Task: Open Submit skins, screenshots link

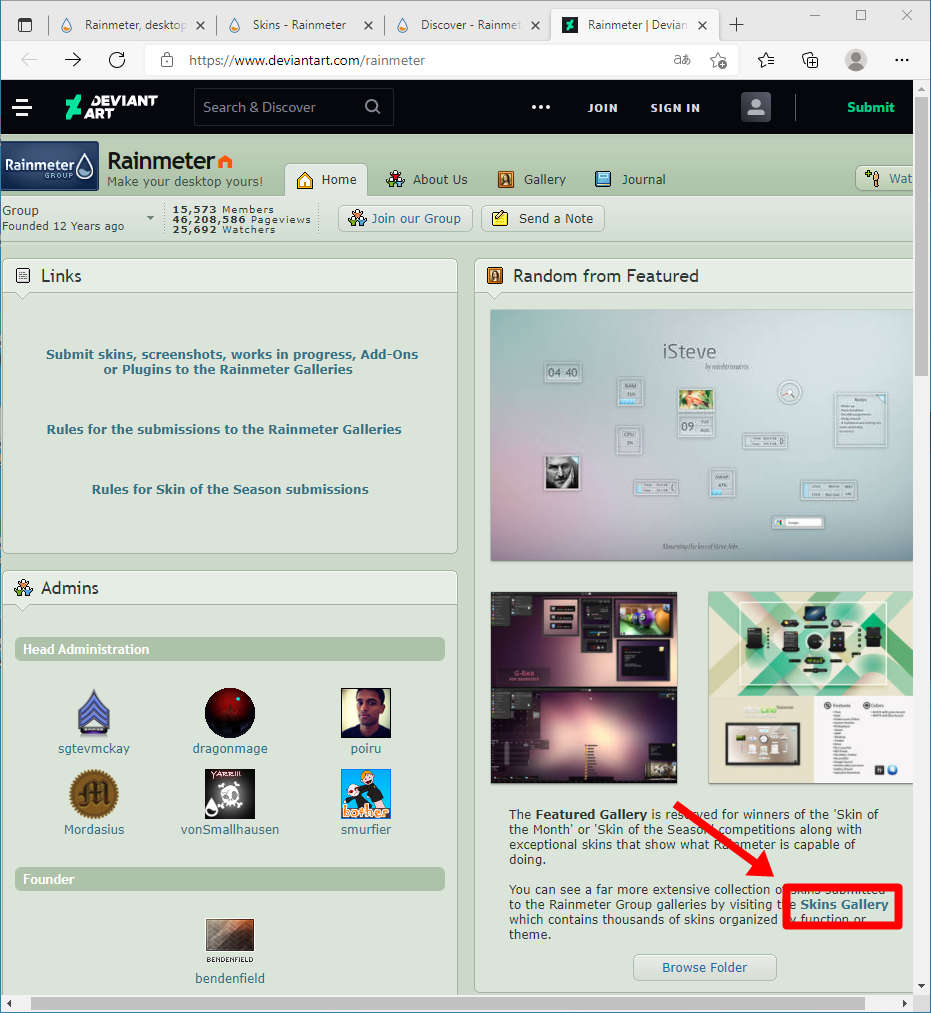Action: (x=231, y=362)
